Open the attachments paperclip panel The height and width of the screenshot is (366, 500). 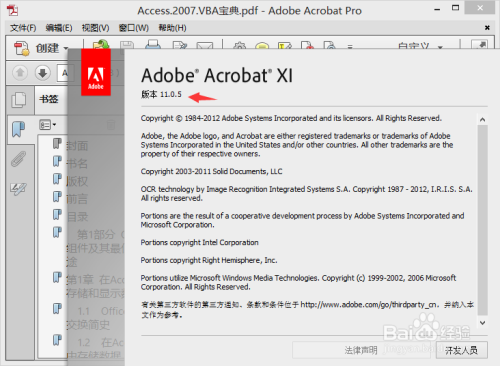(x=19, y=159)
